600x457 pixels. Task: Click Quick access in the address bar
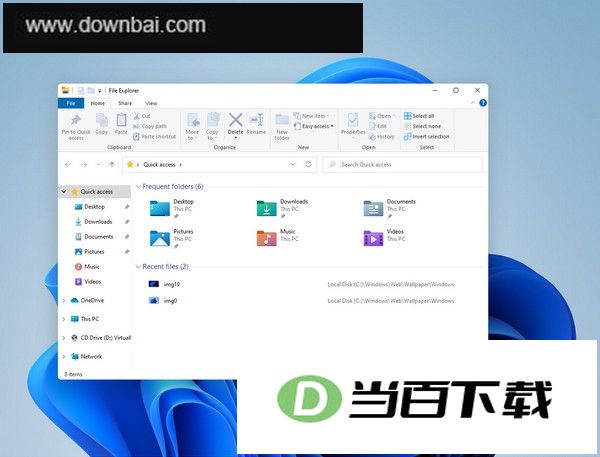point(159,165)
